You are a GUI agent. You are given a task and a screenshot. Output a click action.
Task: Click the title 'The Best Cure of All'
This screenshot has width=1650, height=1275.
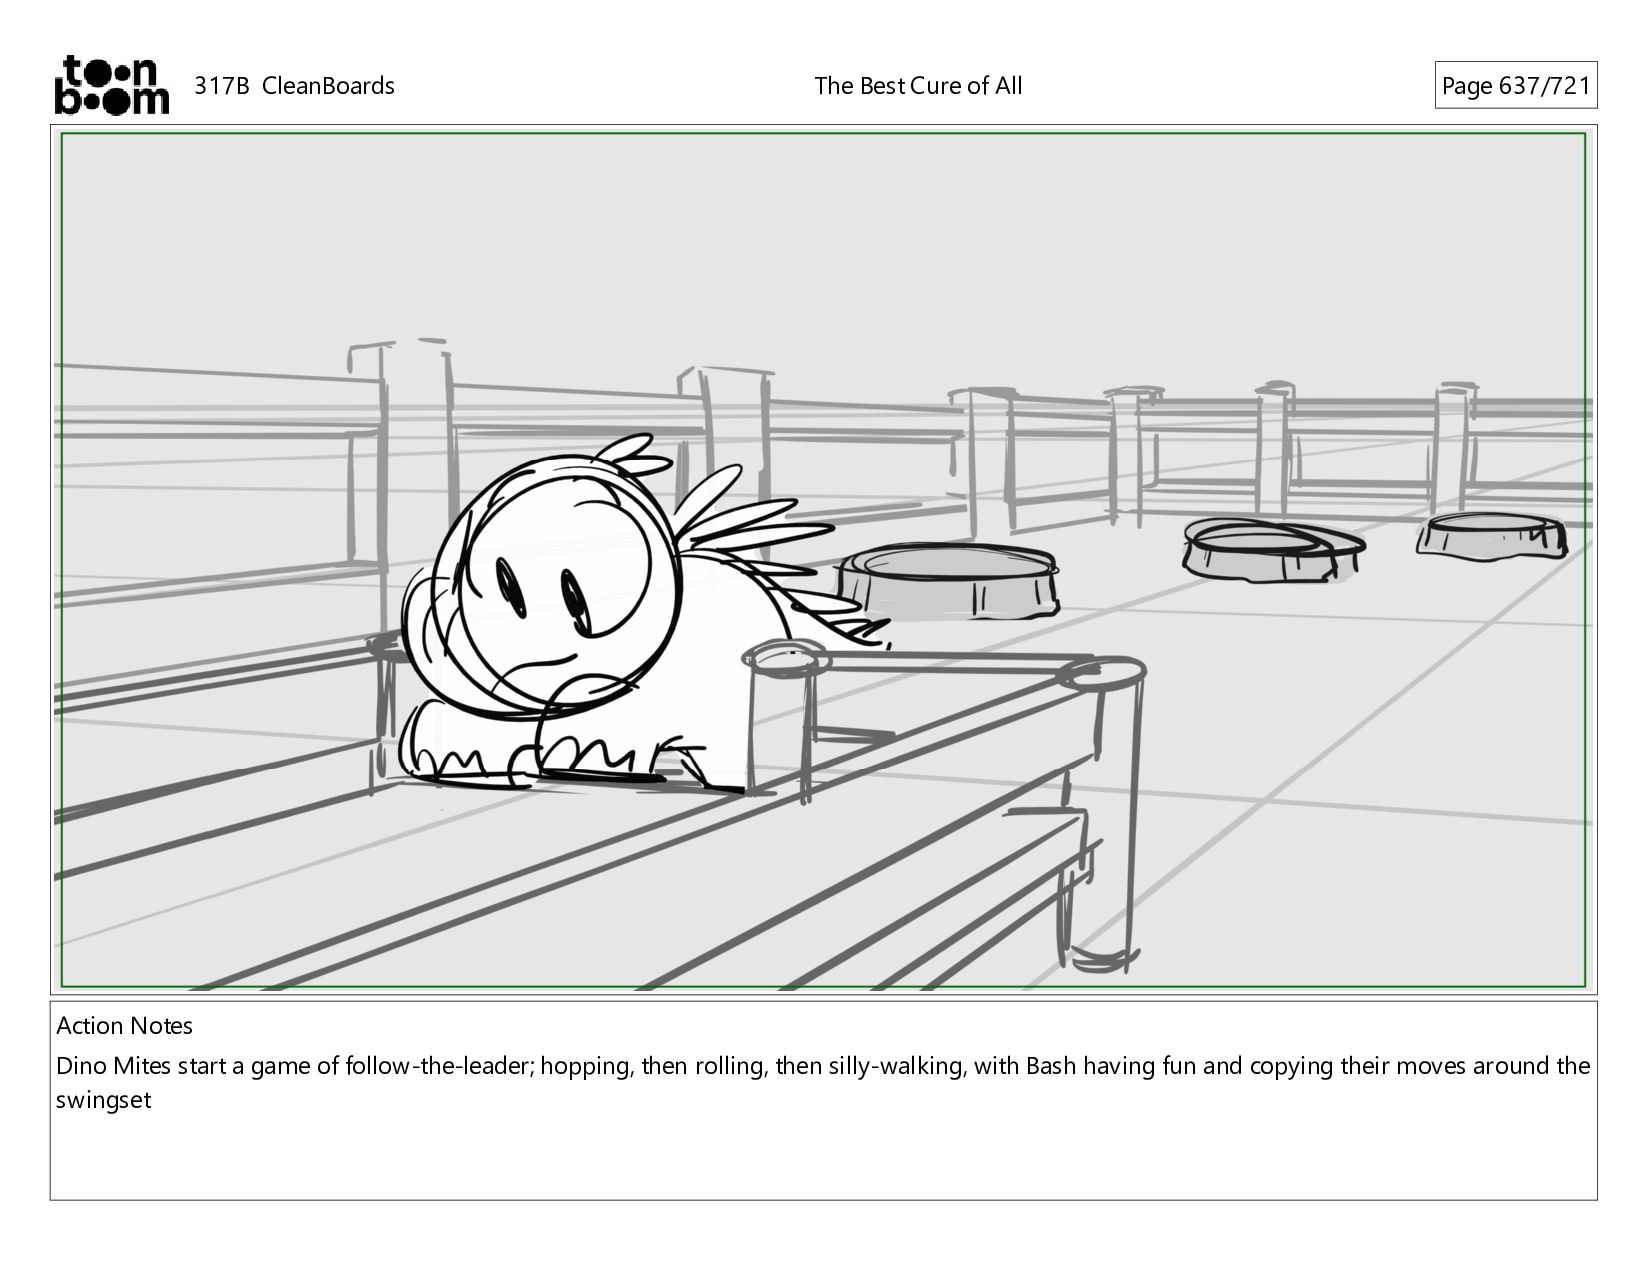(918, 86)
